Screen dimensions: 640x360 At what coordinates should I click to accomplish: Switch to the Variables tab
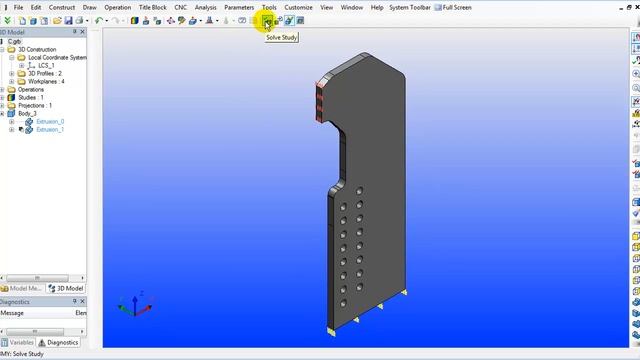click(18, 342)
